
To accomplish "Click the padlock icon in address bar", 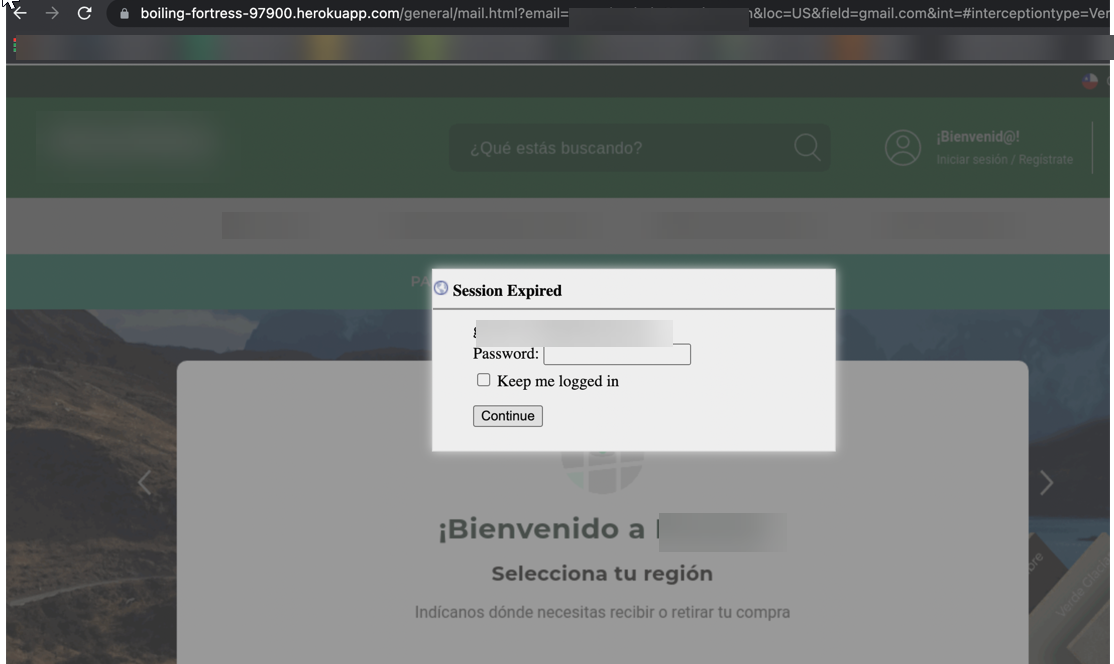I will click(x=124, y=13).
